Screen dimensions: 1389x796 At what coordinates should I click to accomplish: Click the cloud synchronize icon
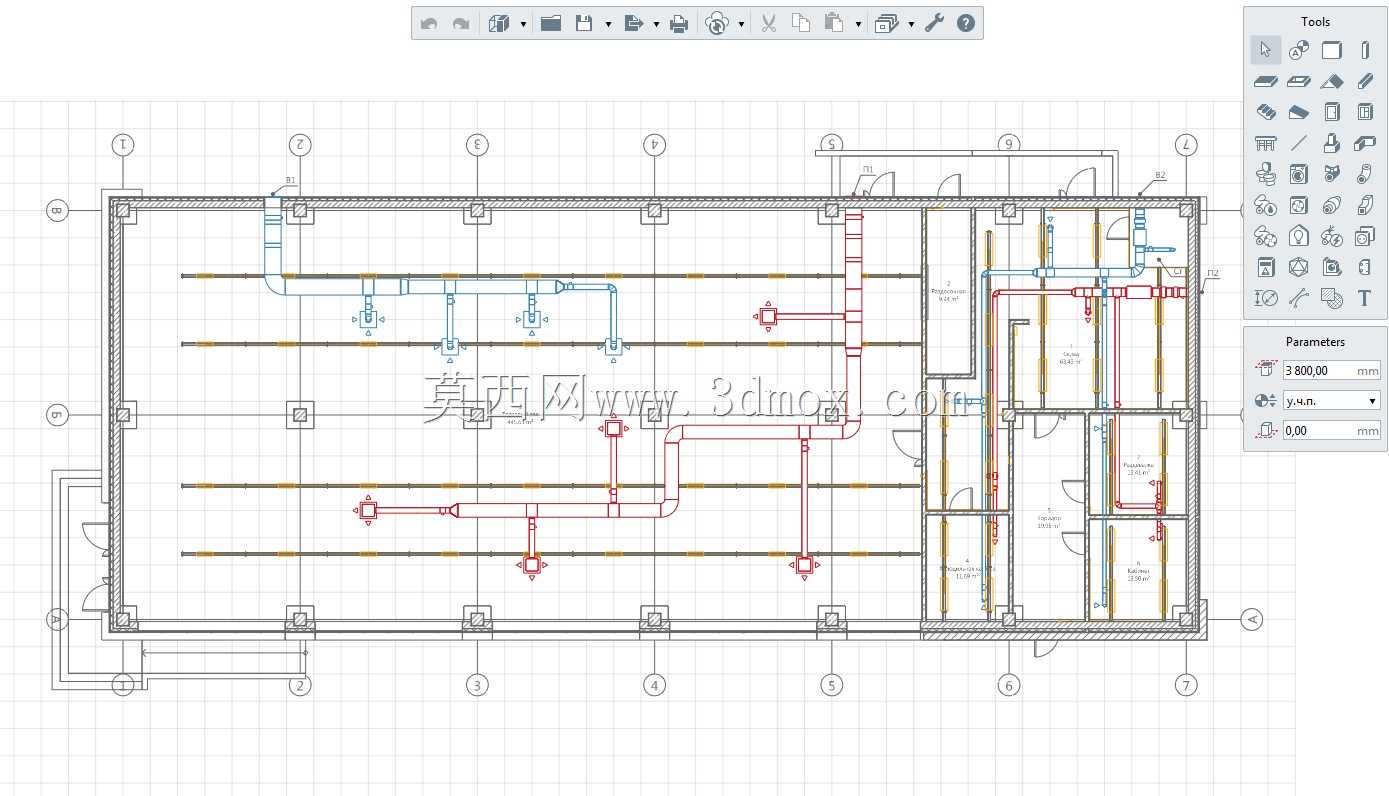coord(716,23)
